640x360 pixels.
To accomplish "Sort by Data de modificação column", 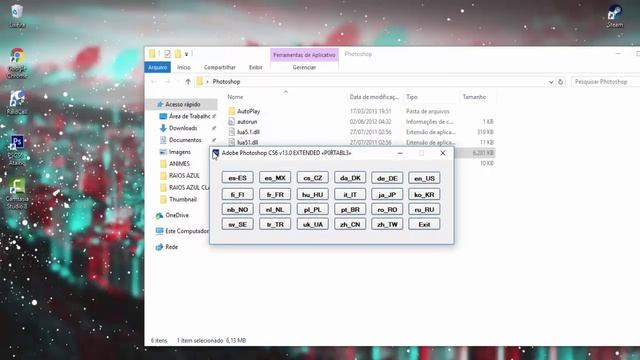I will point(374,97).
